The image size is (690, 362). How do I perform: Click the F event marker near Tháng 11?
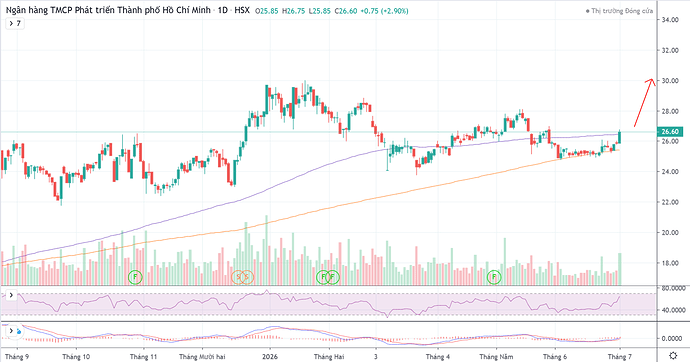click(x=136, y=277)
